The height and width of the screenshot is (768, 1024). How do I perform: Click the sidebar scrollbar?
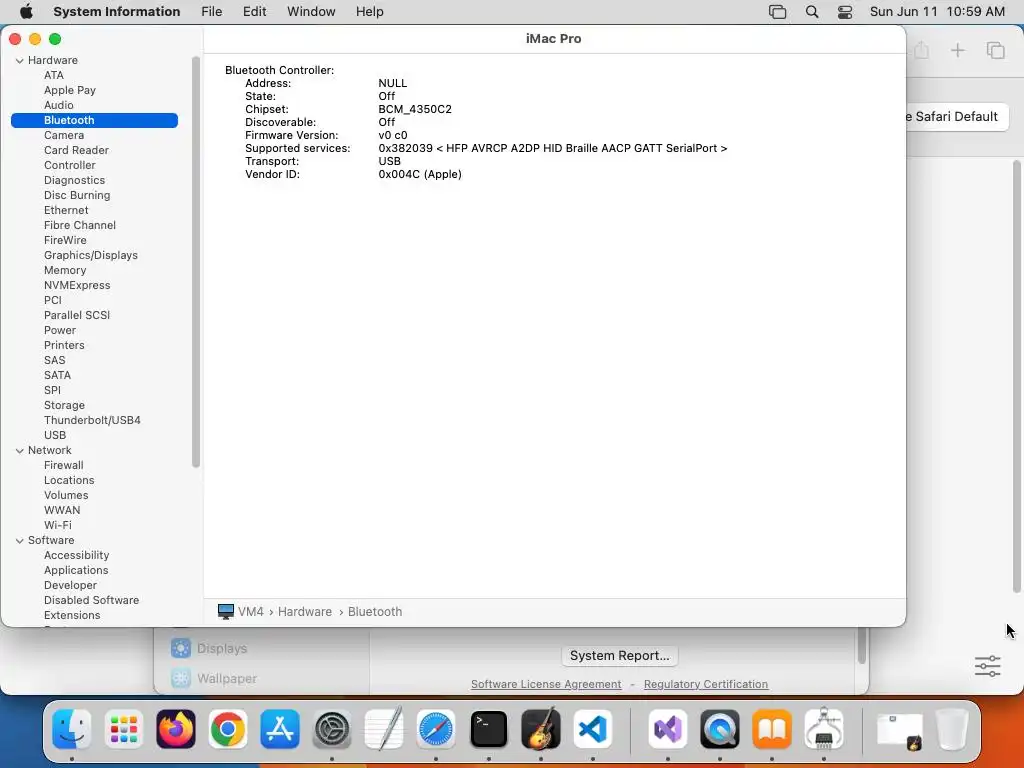coord(195,261)
